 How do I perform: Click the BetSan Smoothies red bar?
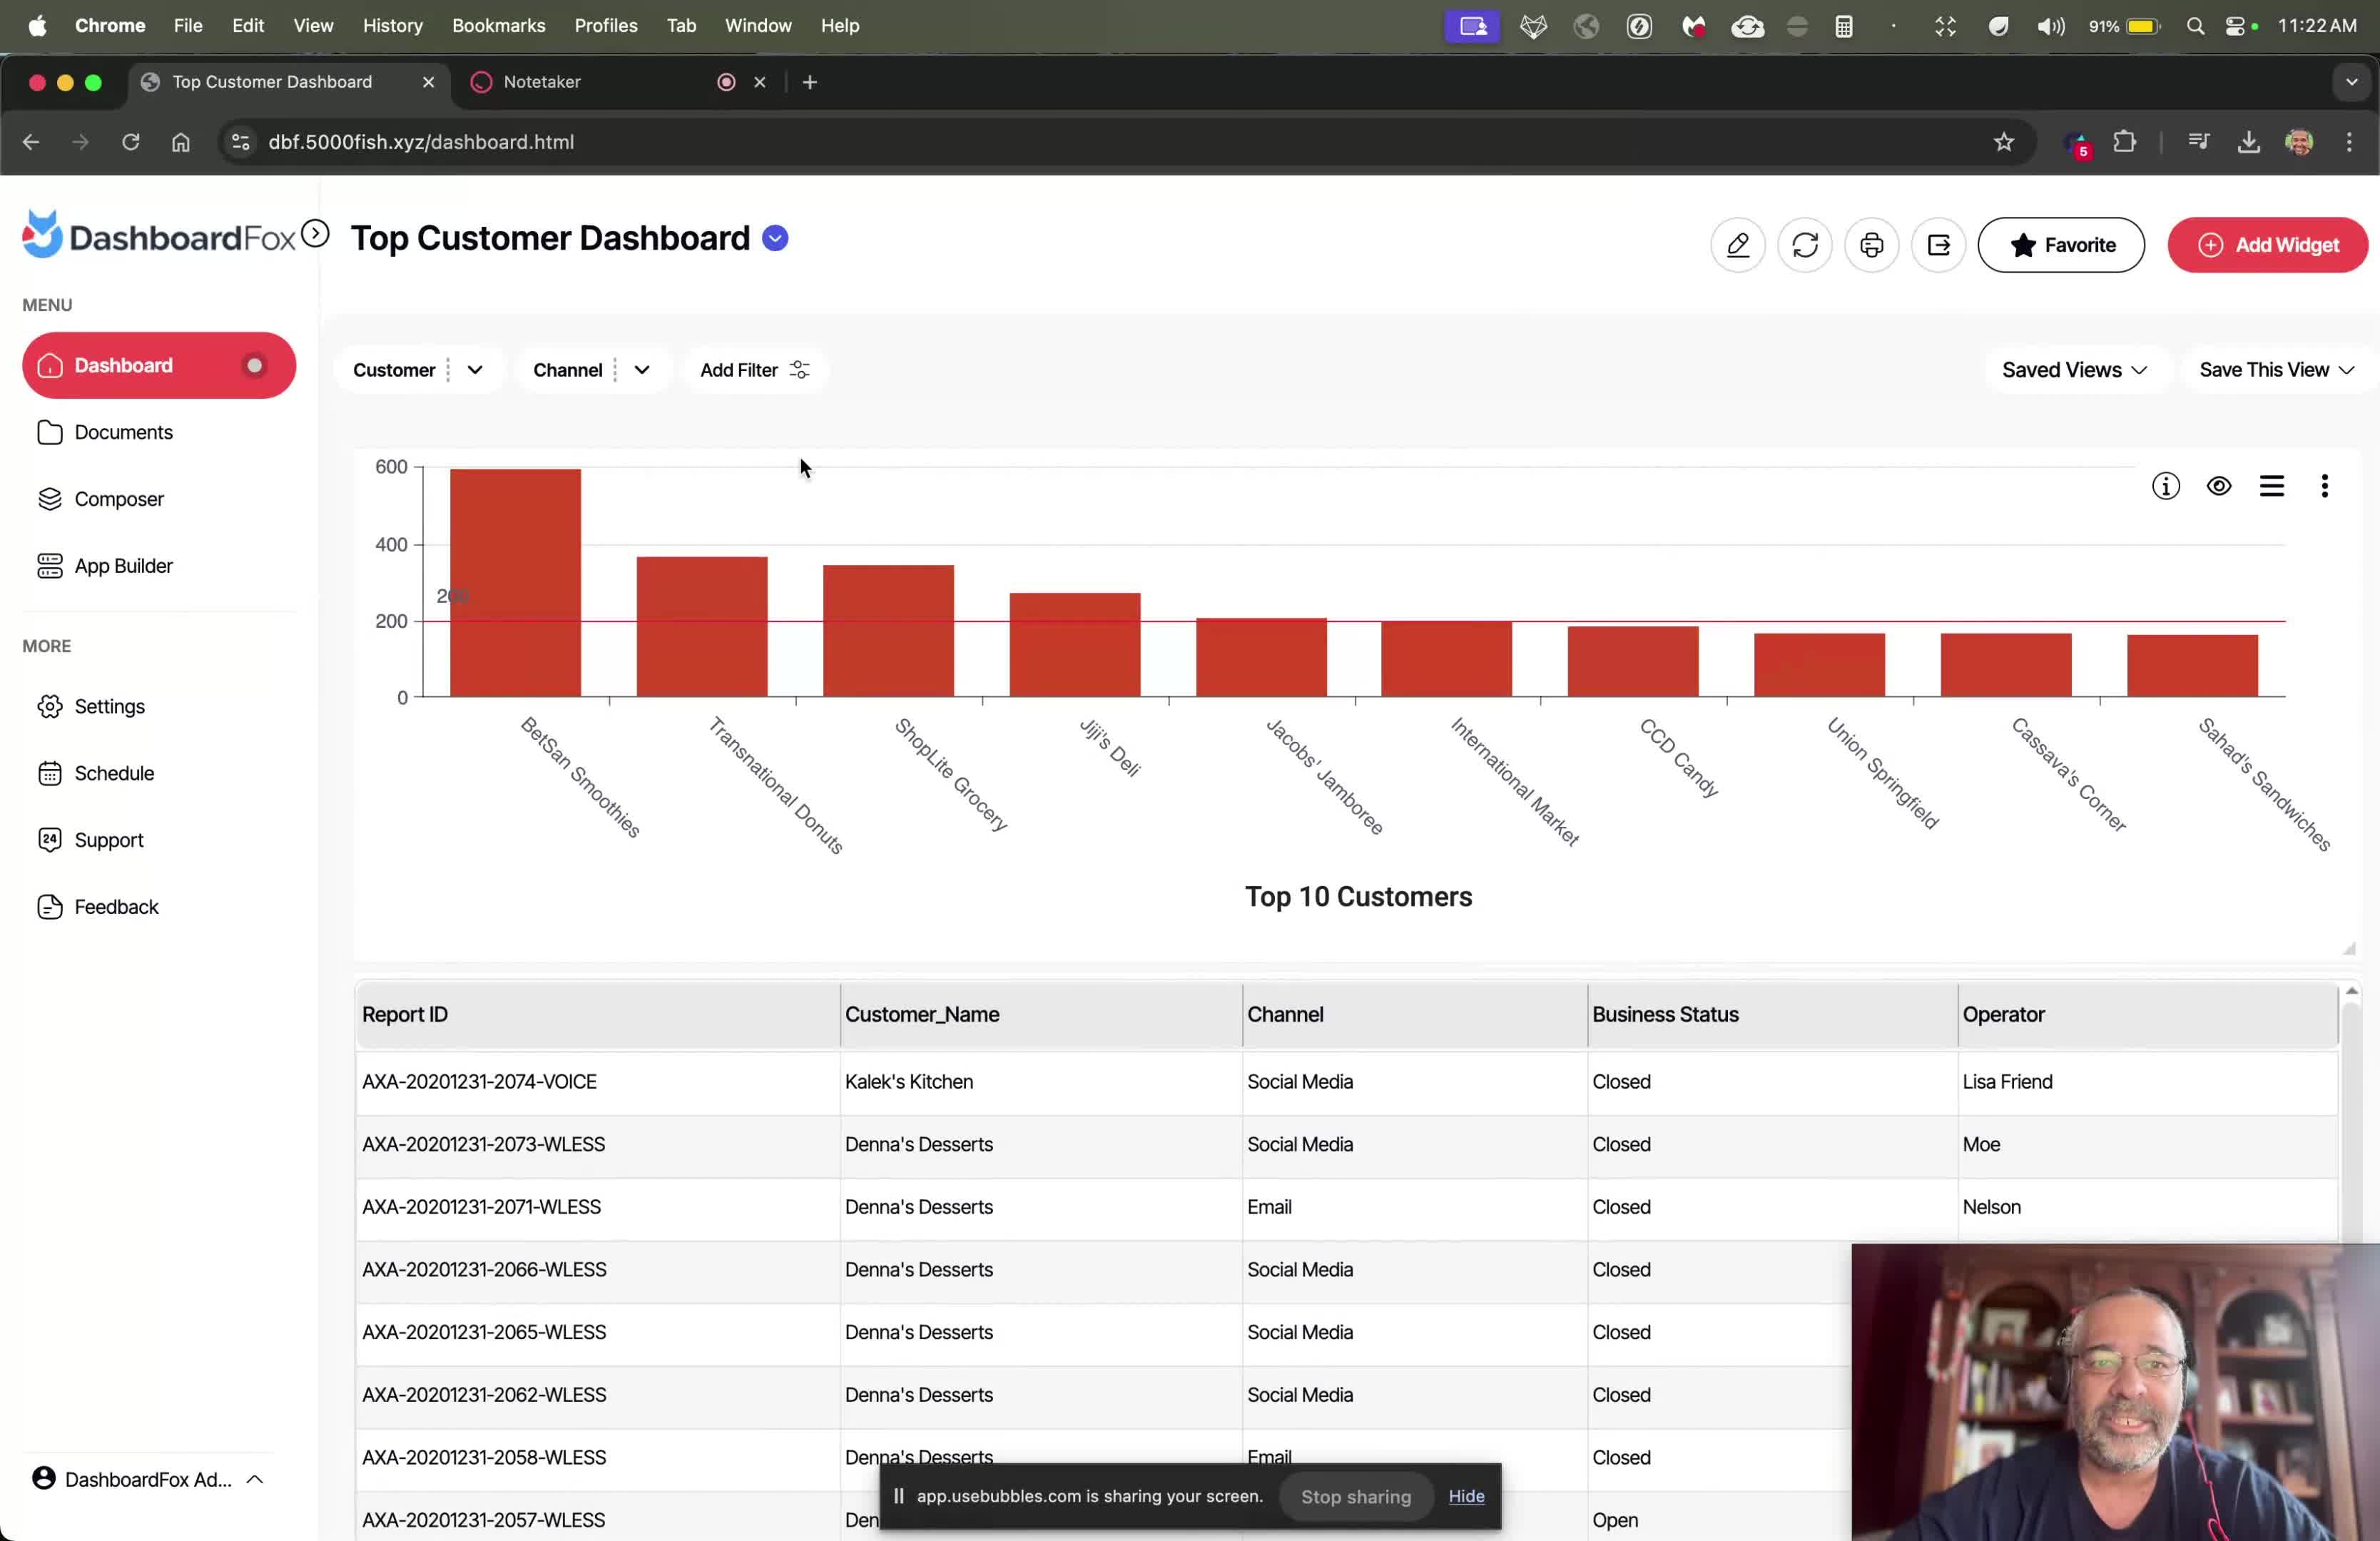pyautogui.click(x=515, y=582)
